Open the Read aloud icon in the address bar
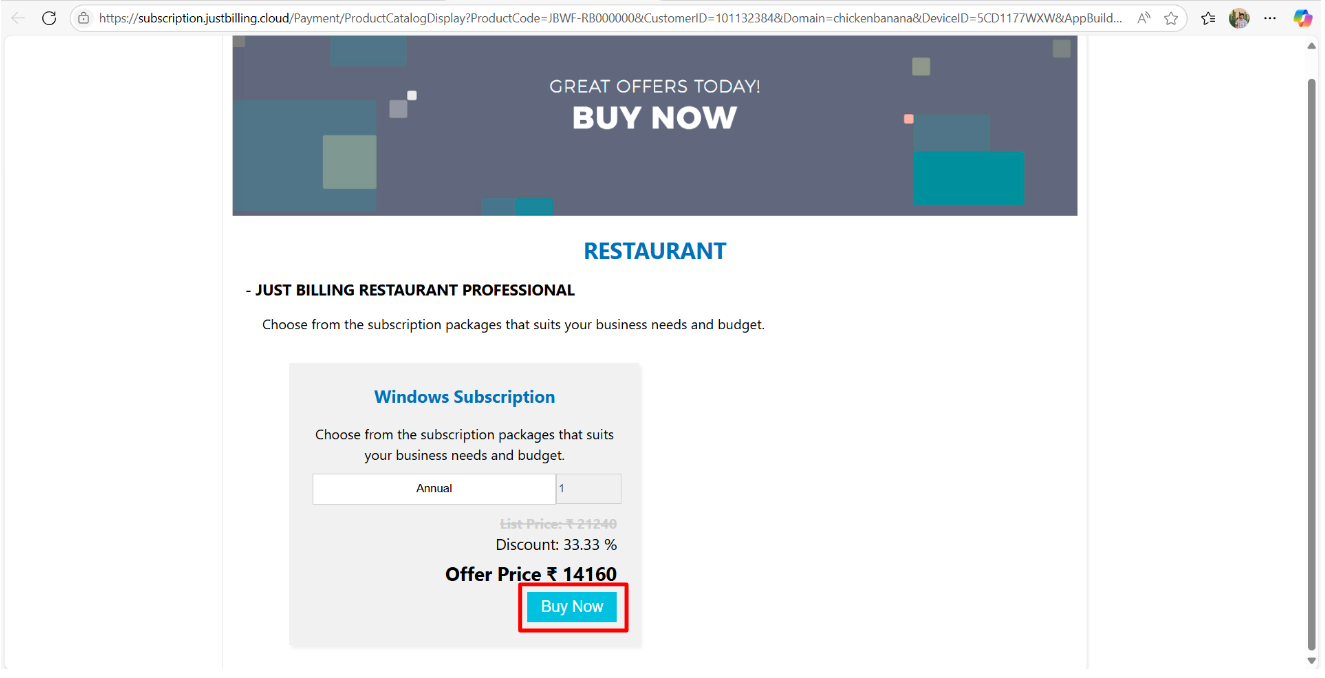Image resolution: width=1325 pixels, height=678 pixels. click(x=1144, y=18)
